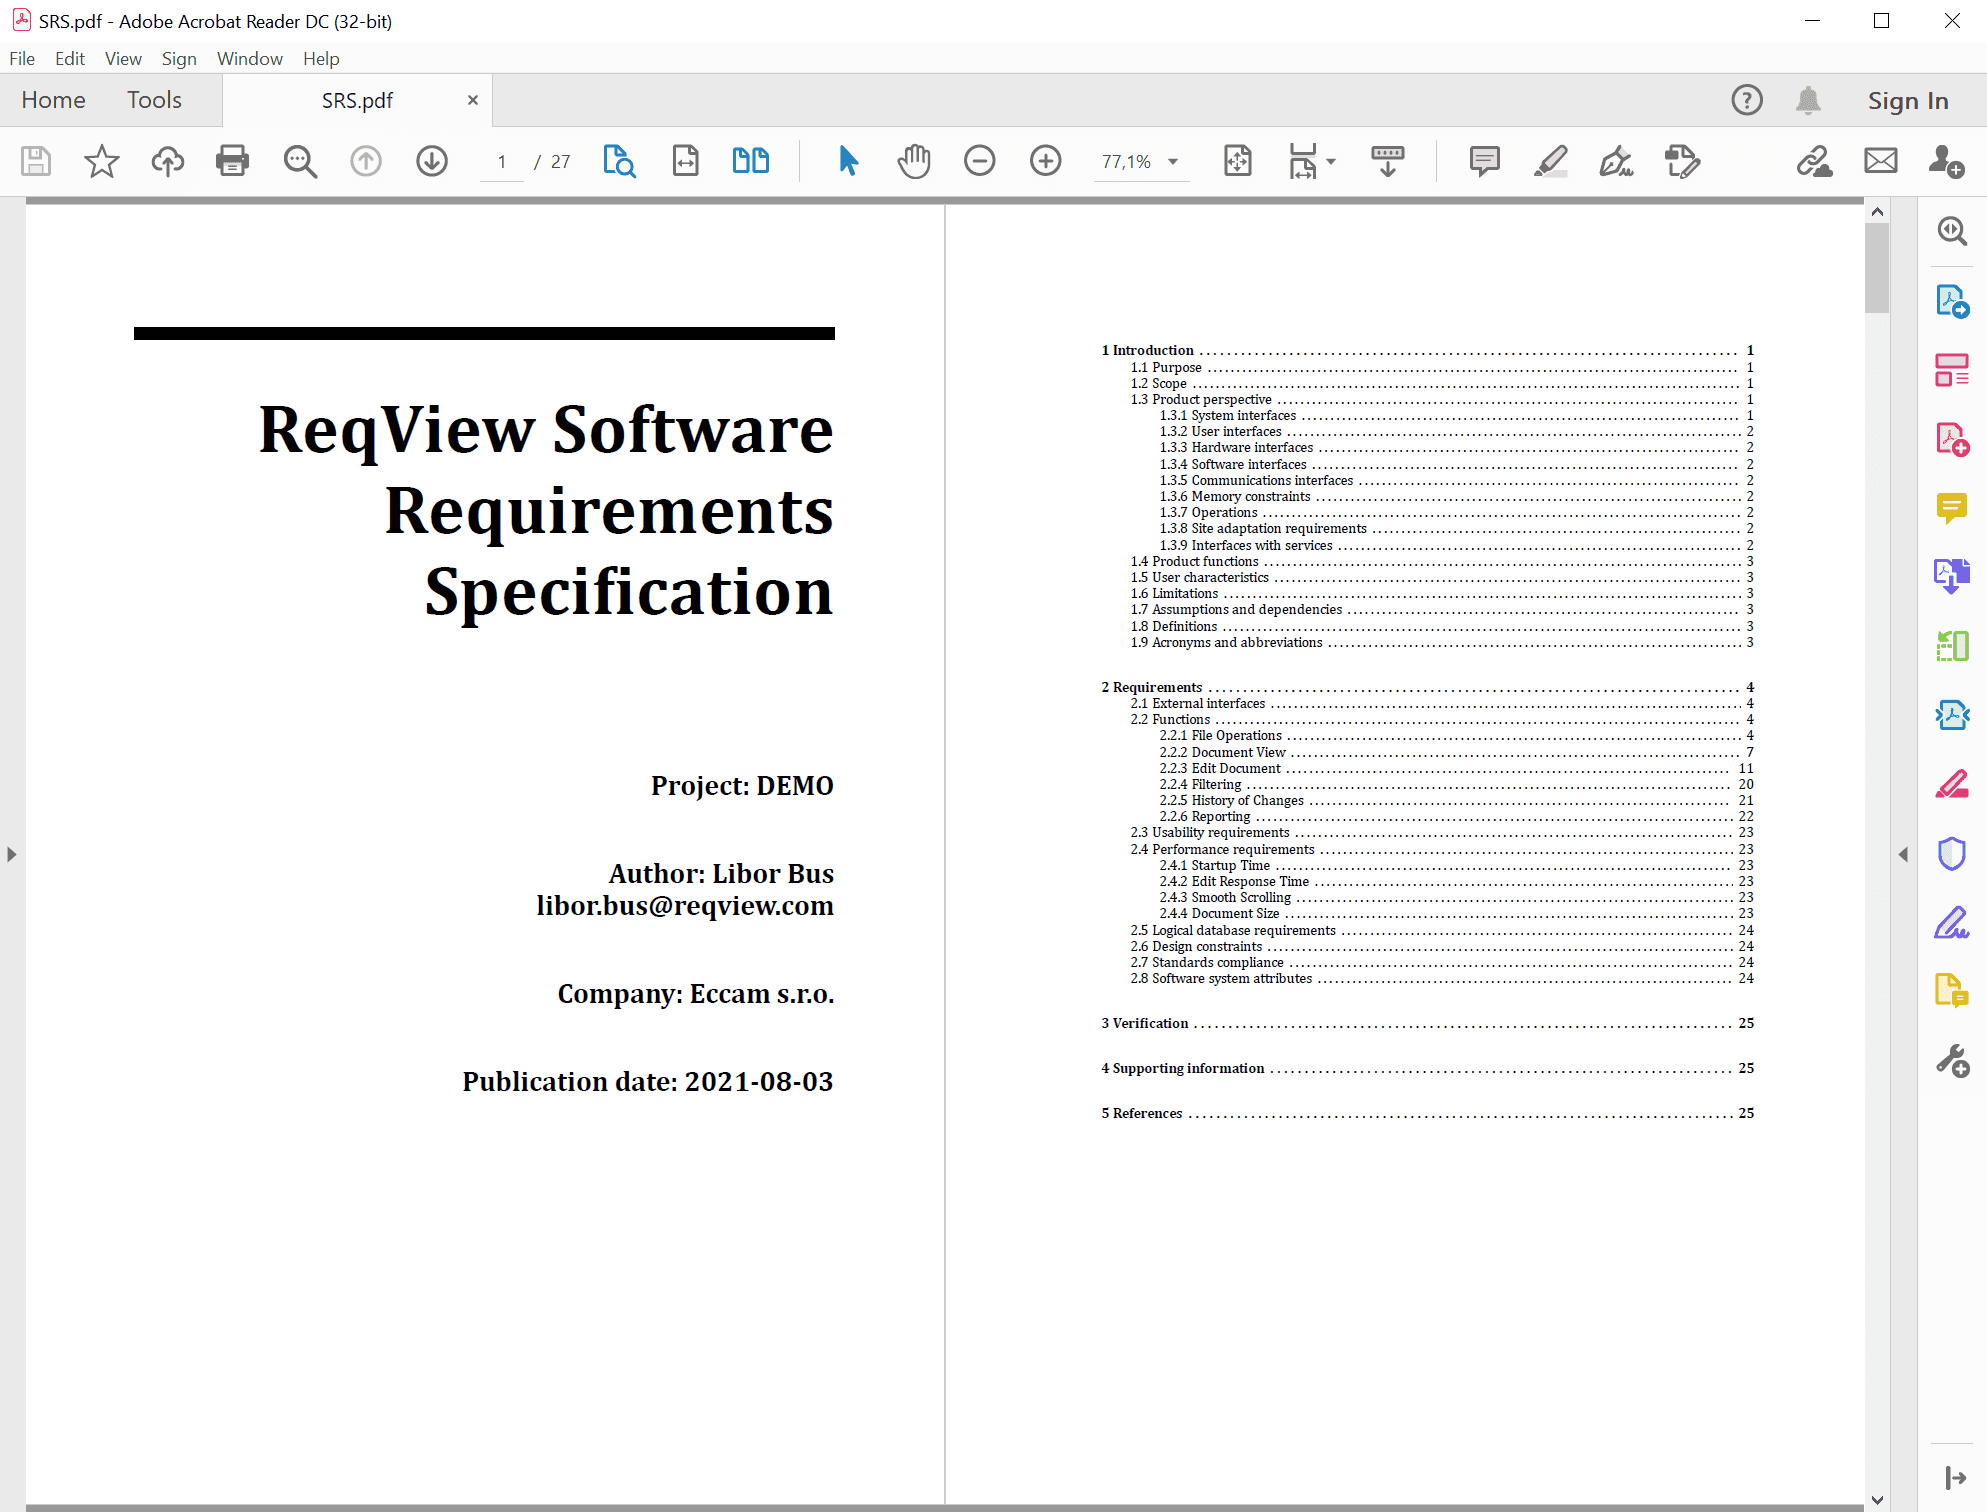1987x1512 pixels.
Task: Click the vertical scrollbar thumb
Action: tap(1877, 267)
